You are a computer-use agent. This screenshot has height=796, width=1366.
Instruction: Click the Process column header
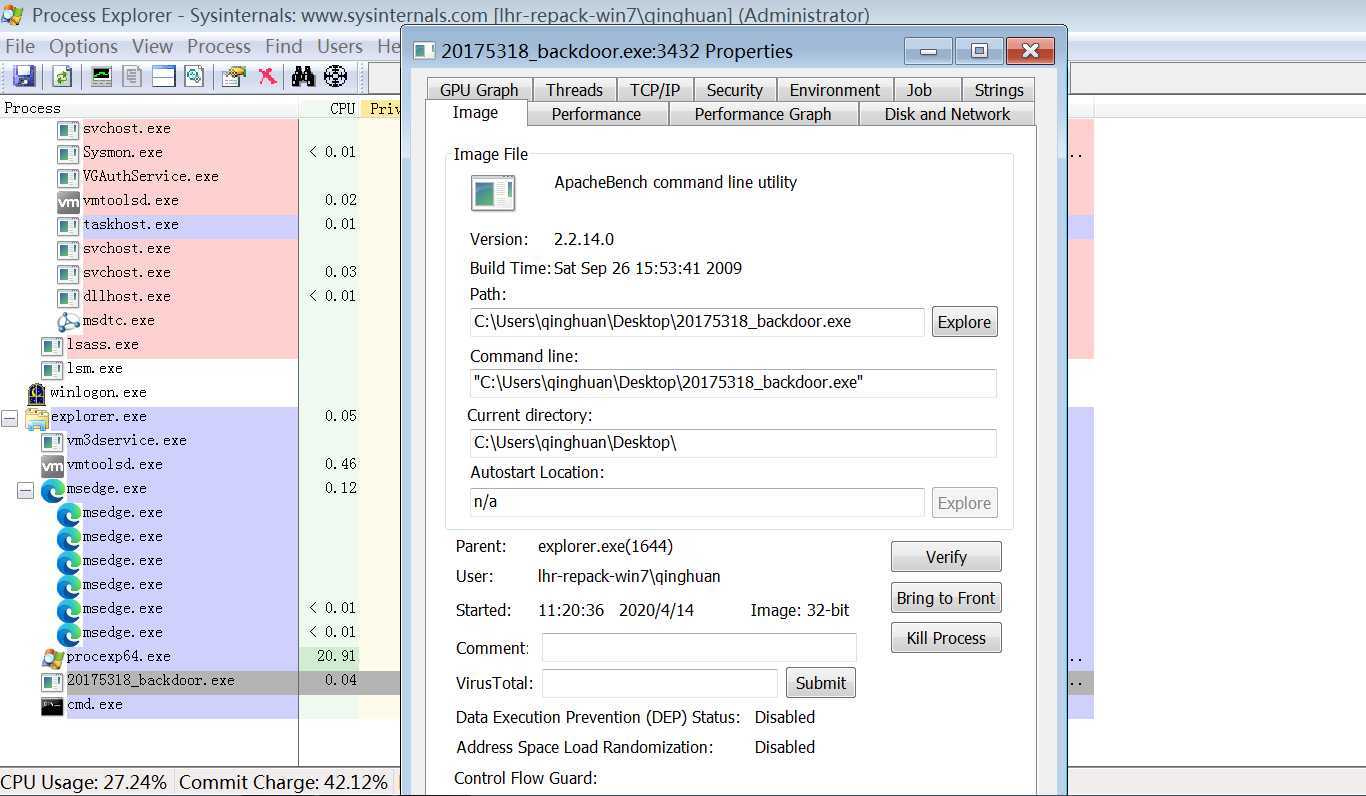click(150, 108)
